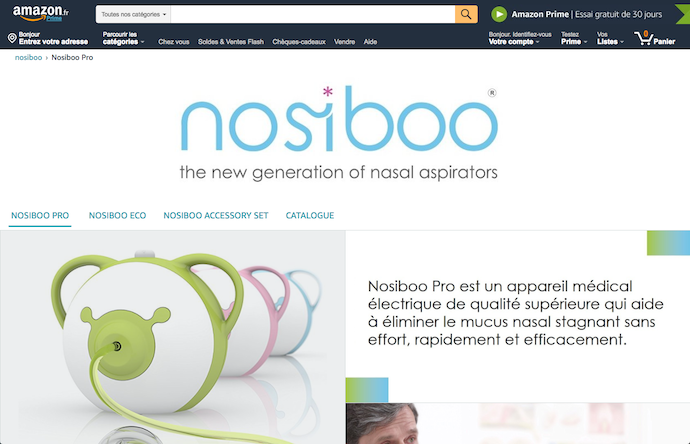Image resolution: width=690 pixels, height=444 pixels.
Task: Open the Nosiboo Accessory Set tab
Action: pos(216,215)
